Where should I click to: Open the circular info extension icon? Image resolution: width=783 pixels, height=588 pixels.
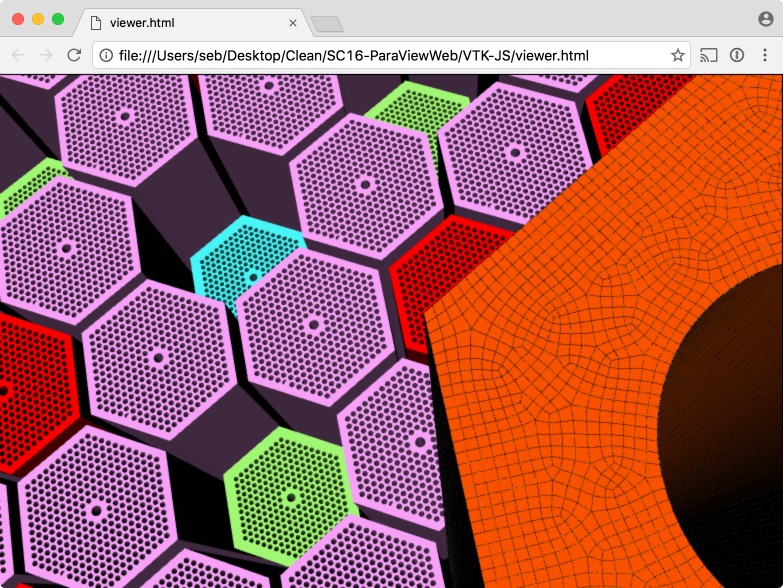[x=737, y=55]
